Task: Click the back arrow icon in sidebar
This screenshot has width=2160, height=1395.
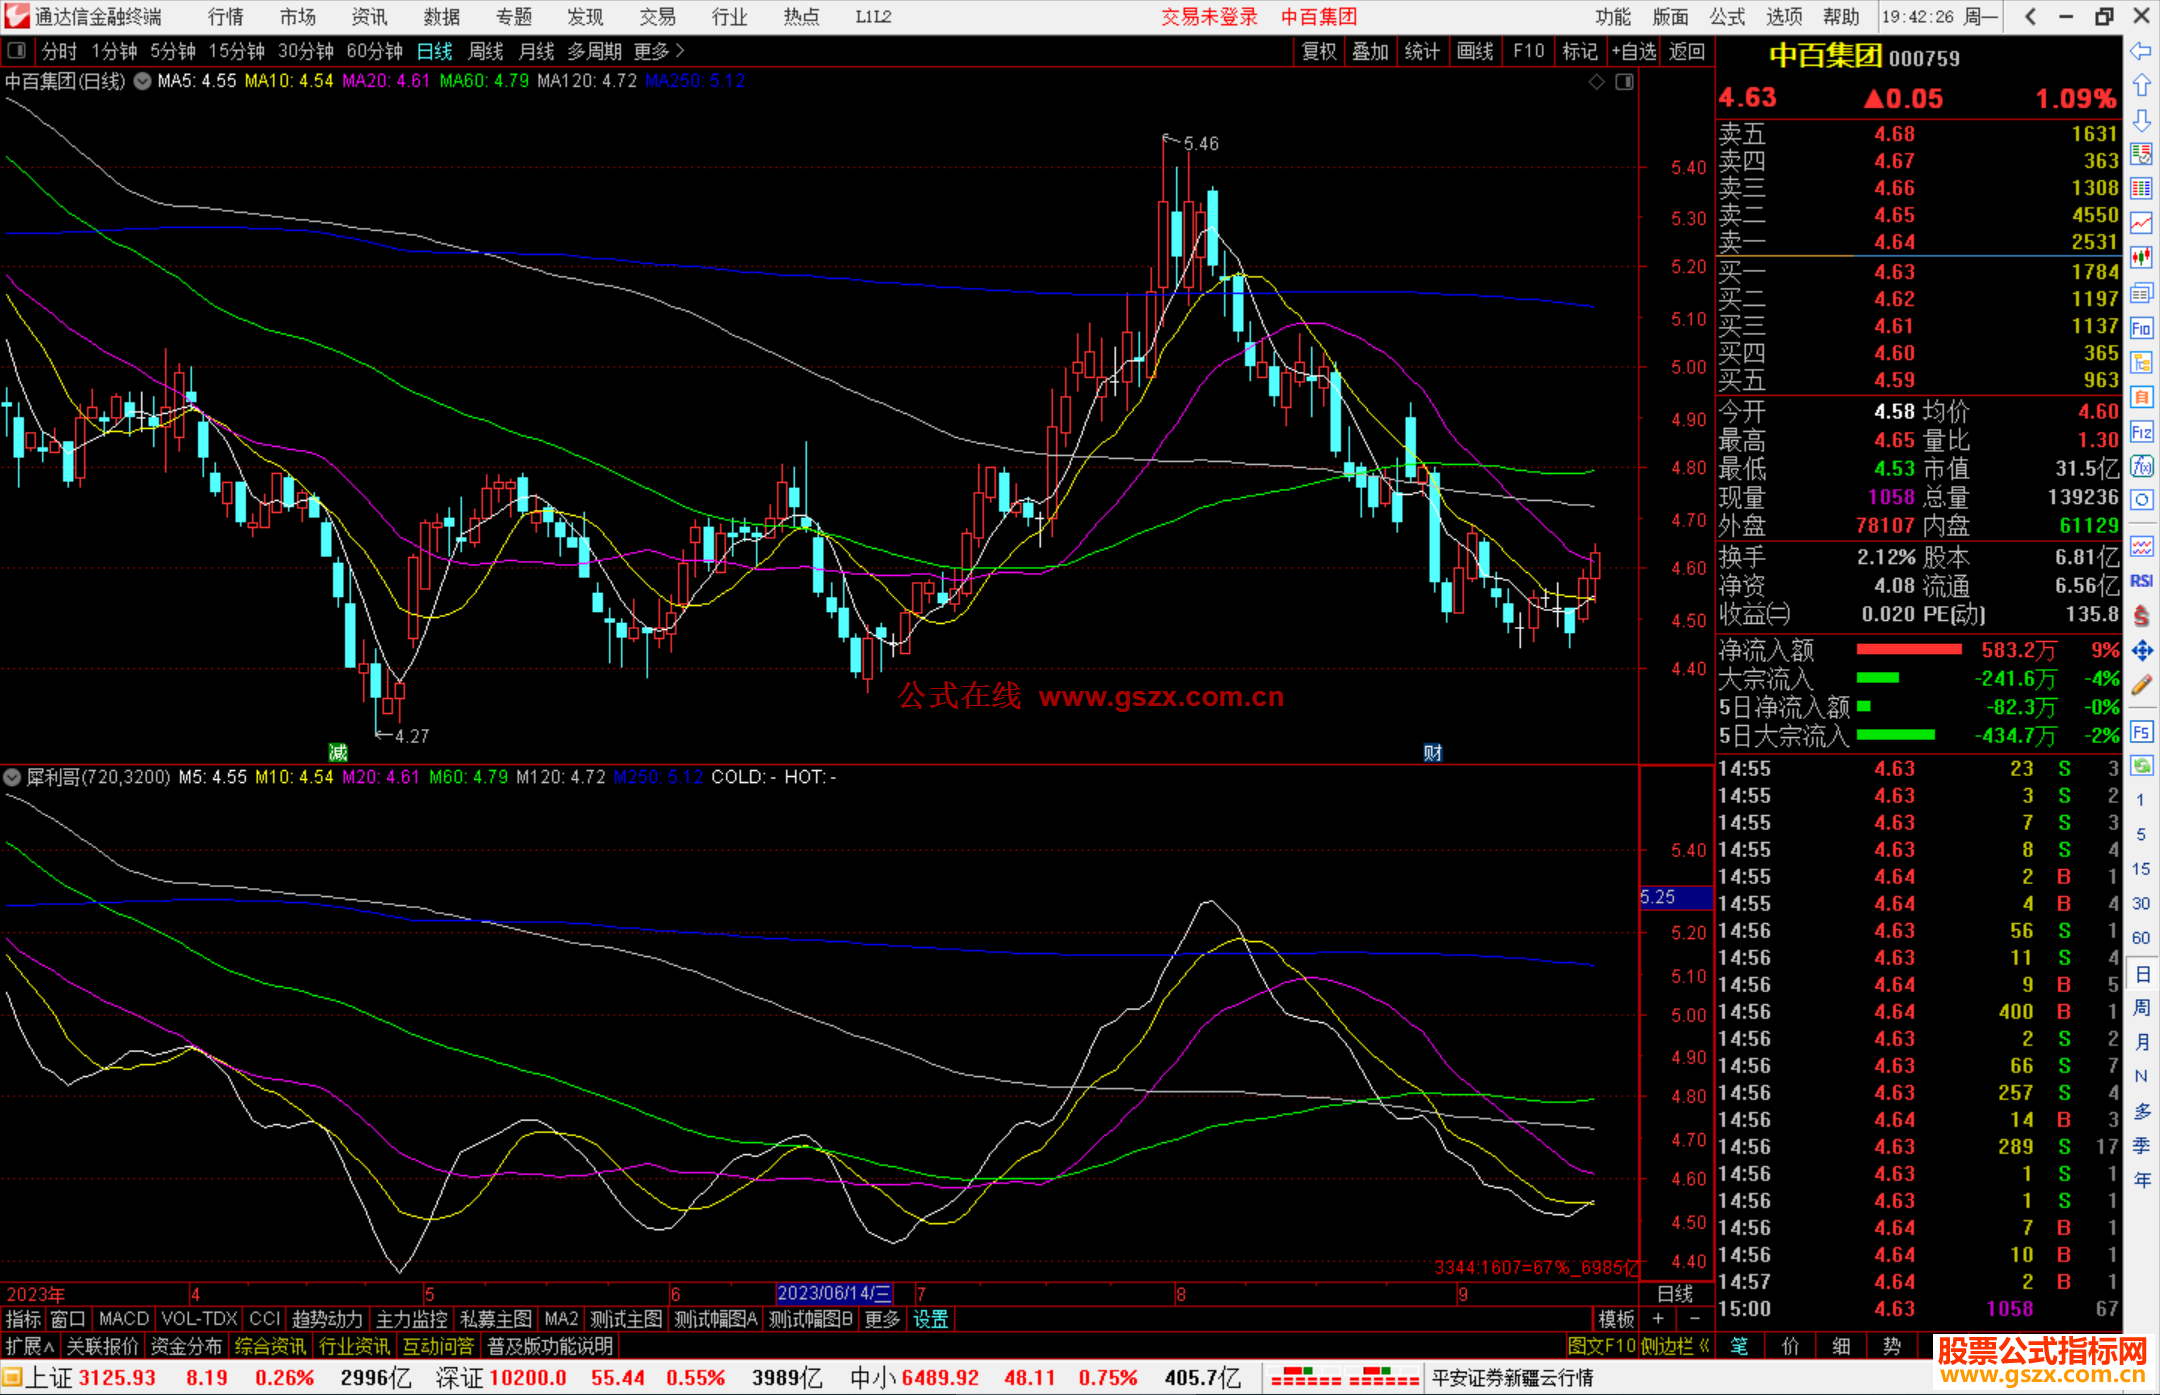Action: pos(2140,51)
